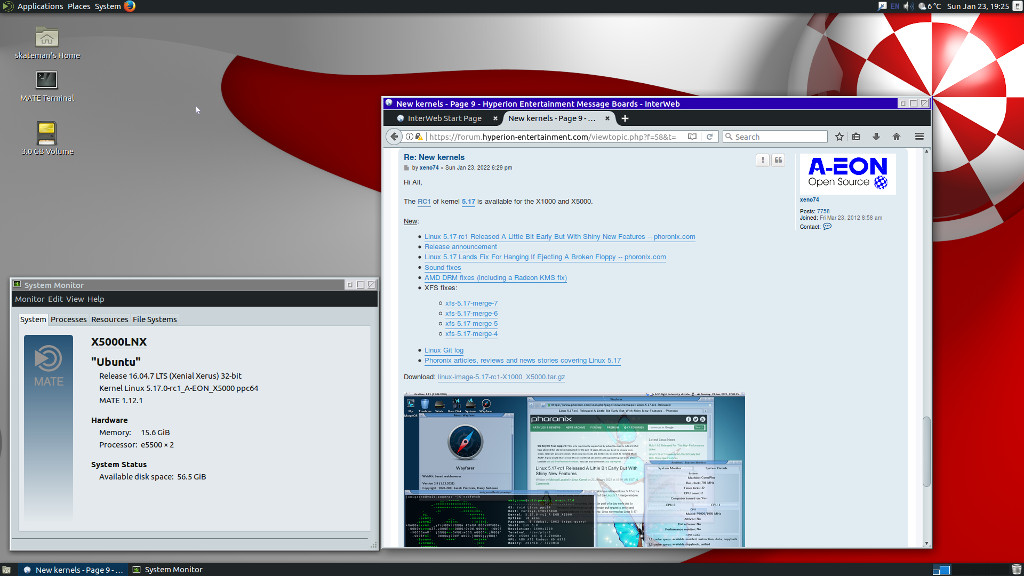Click the site security lock icon in address bar
Screen dimensions: 1024x576
[419, 136]
